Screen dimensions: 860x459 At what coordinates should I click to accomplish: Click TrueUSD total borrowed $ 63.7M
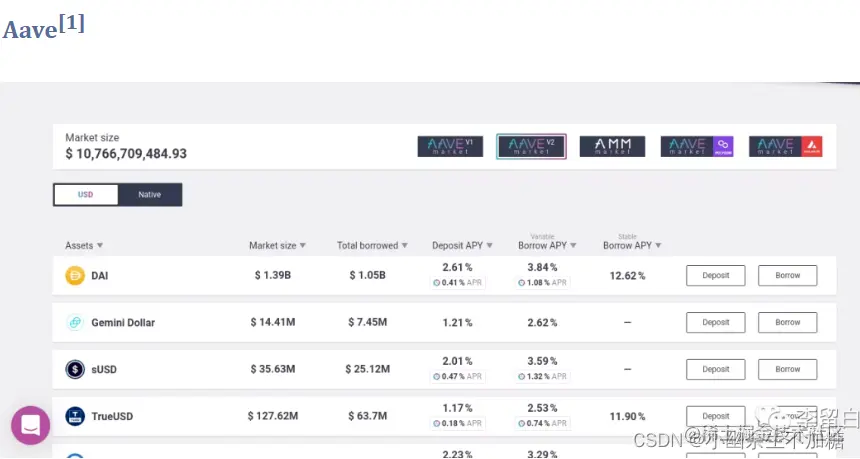coord(367,416)
